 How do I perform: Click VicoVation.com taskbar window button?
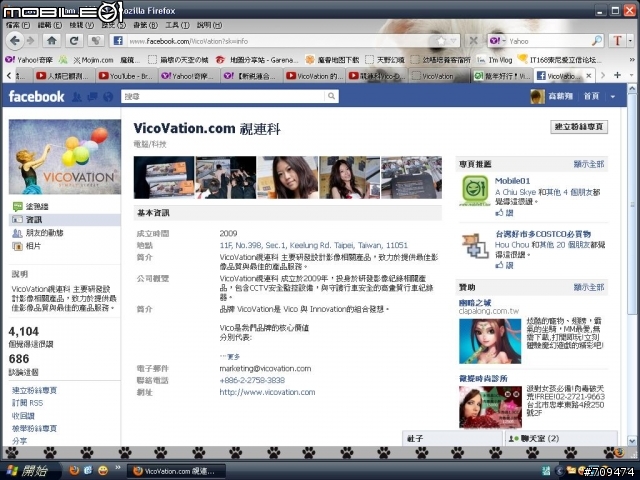tap(176, 471)
